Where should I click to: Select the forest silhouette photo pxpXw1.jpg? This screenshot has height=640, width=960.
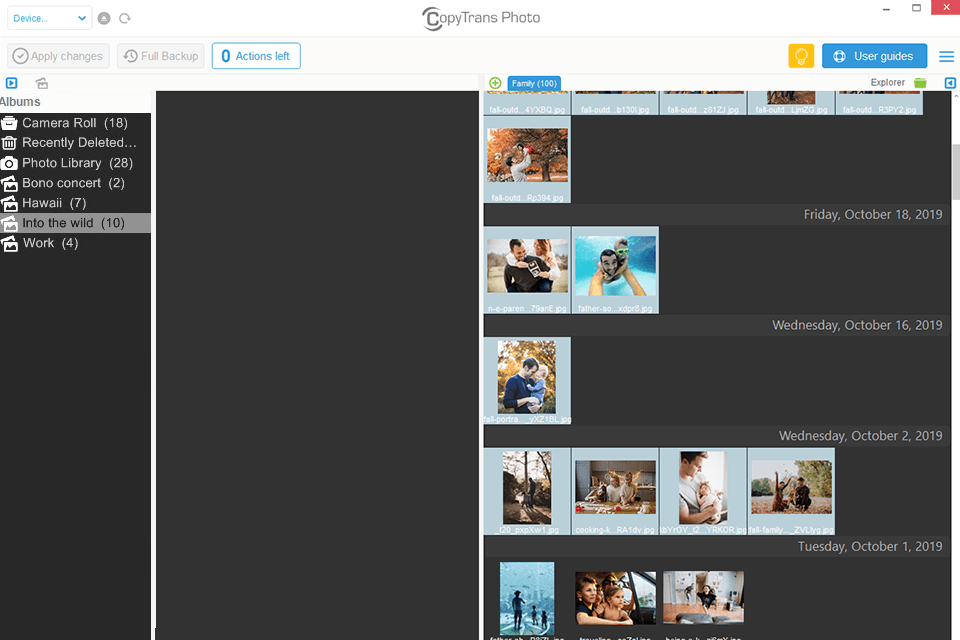click(x=527, y=491)
